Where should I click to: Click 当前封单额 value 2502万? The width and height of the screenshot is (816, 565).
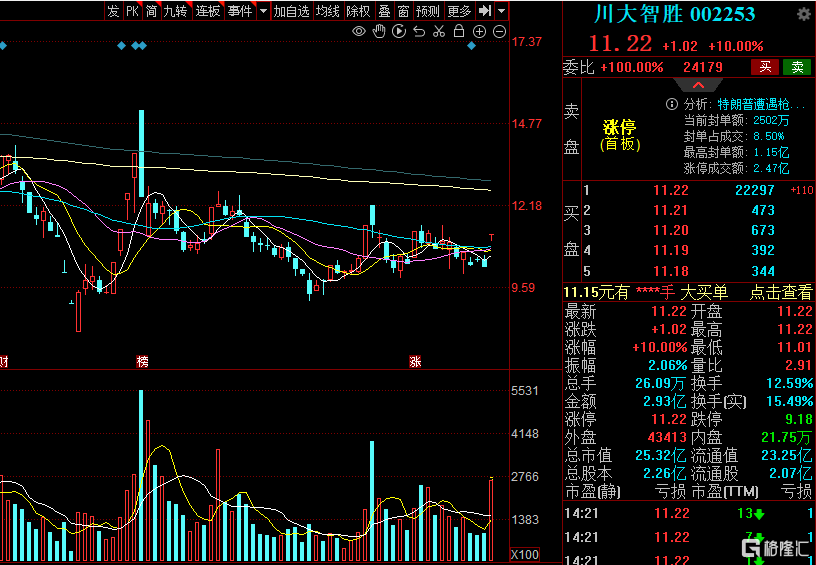pos(771,120)
